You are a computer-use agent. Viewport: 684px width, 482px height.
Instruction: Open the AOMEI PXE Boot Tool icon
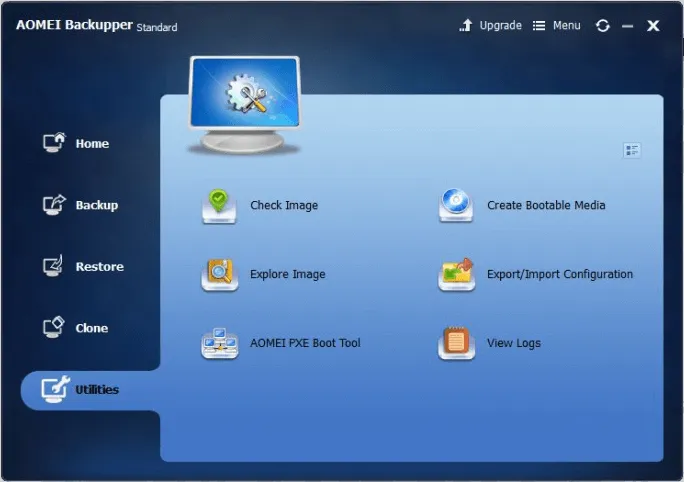click(219, 343)
